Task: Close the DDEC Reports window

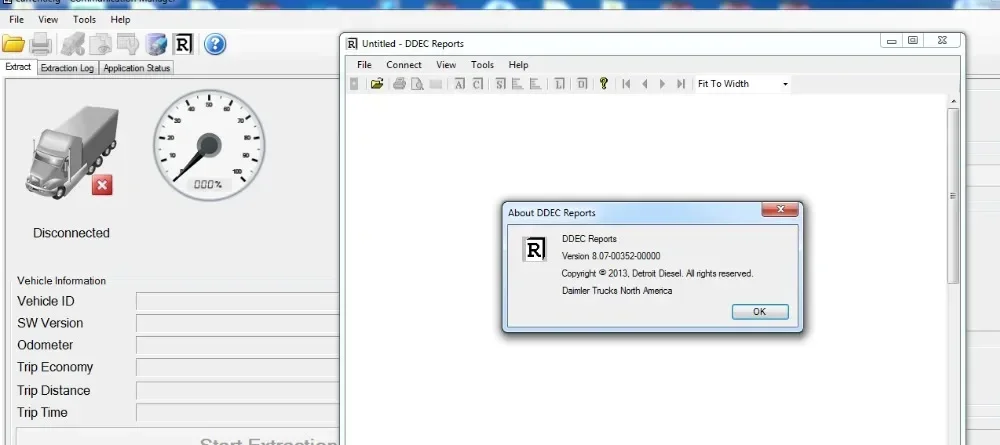Action: [942, 41]
